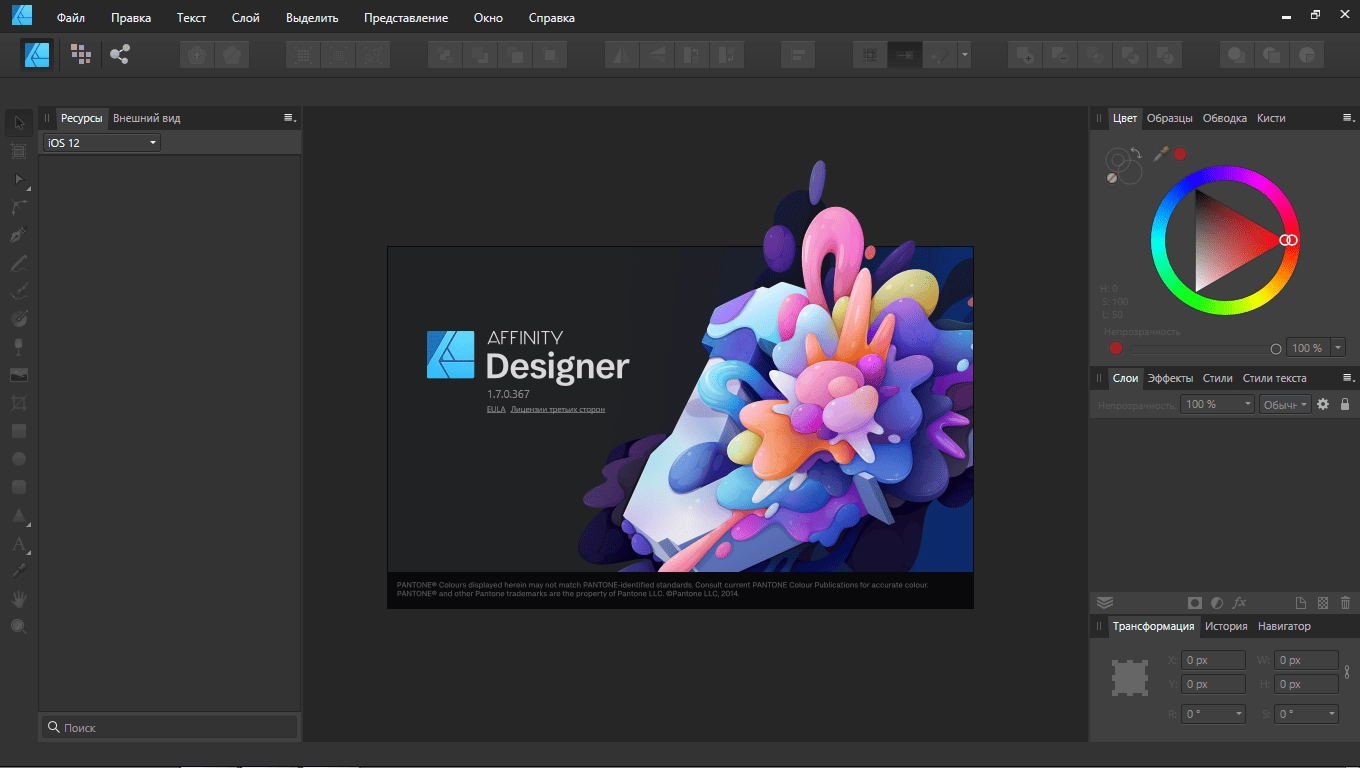
Task: Pick the Corner tool
Action: (x=18, y=207)
